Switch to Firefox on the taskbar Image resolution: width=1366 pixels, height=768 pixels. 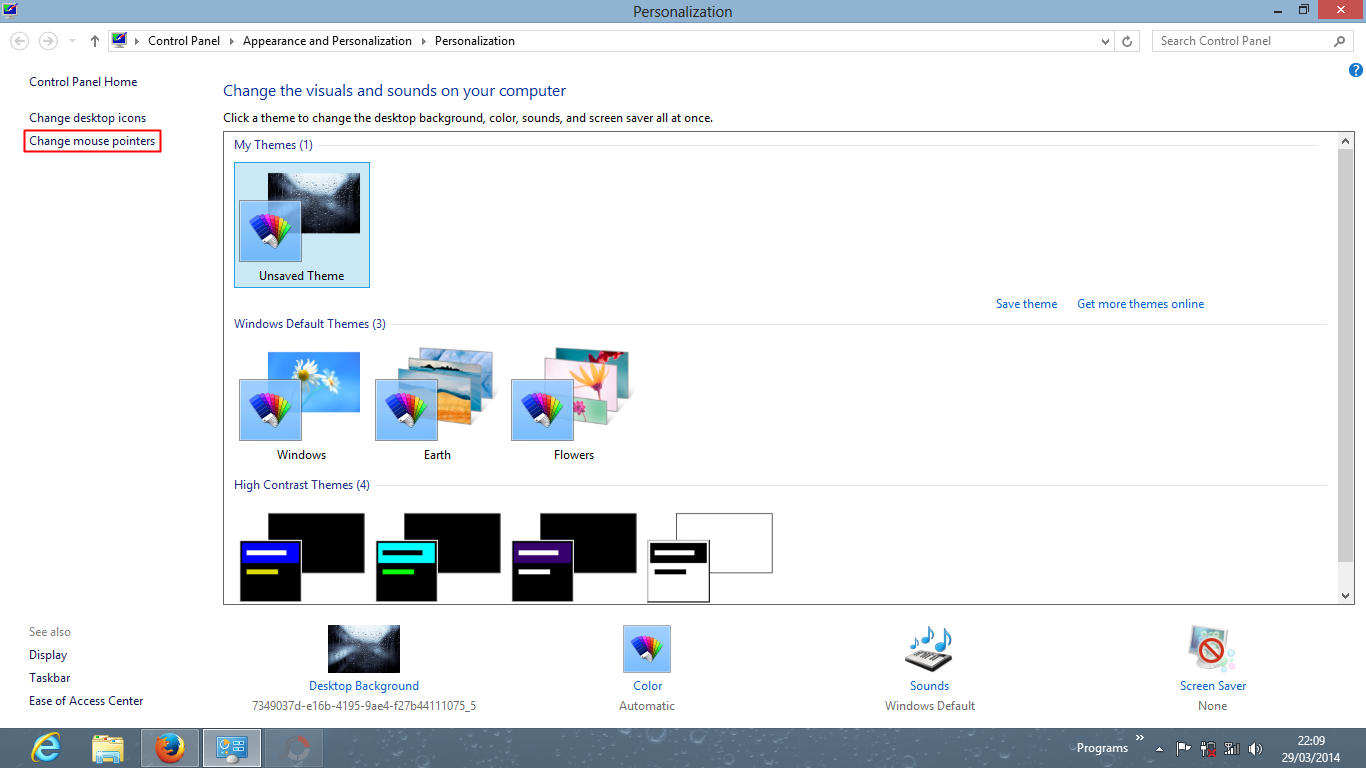point(170,748)
